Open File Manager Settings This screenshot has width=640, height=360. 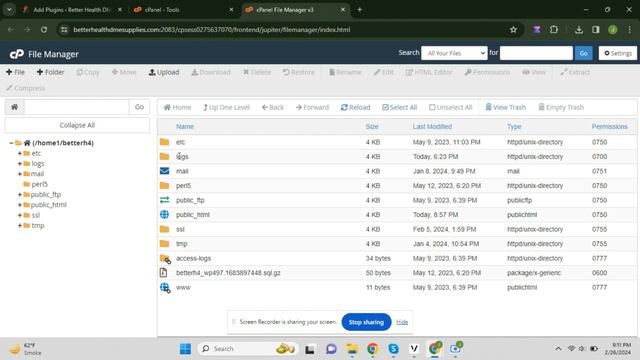(618, 53)
